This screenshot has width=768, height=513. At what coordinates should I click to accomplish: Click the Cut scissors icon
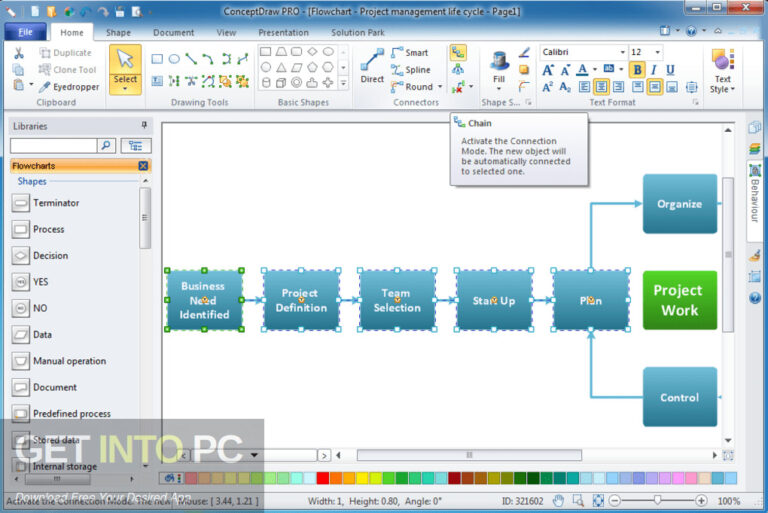[x=19, y=53]
